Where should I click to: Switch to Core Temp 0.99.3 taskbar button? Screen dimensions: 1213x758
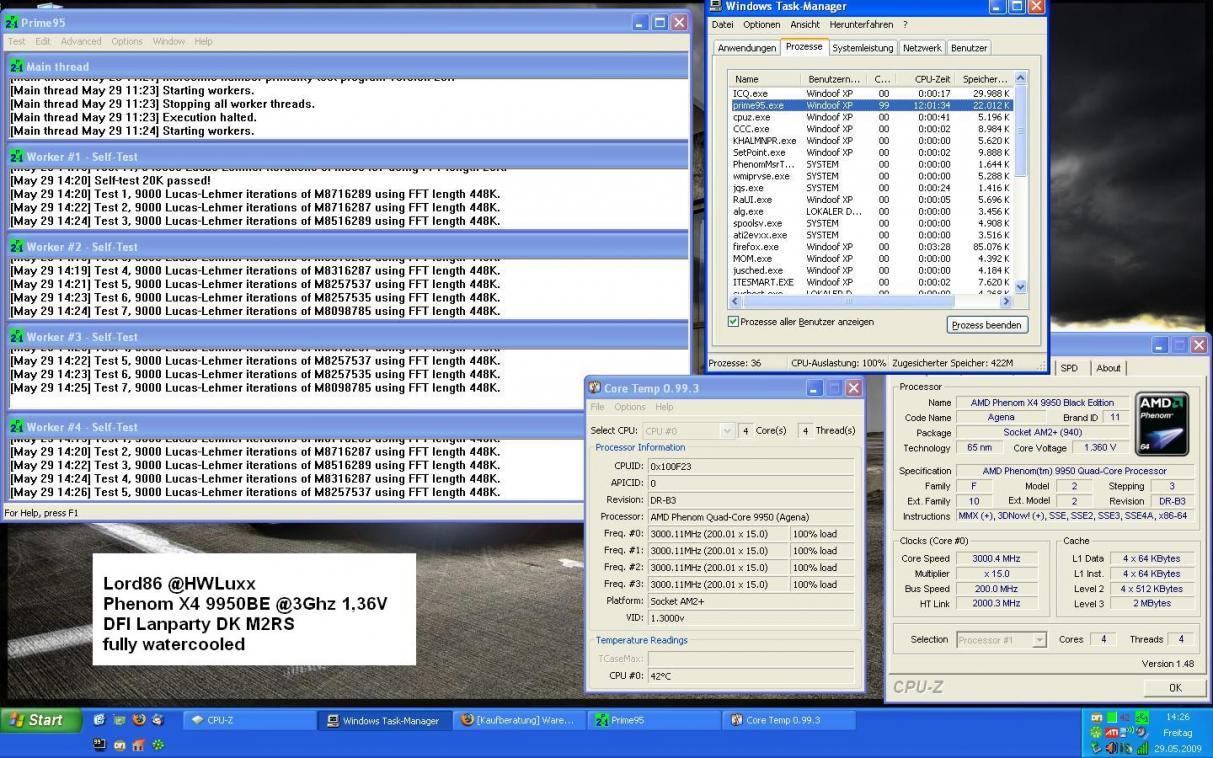point(790,720)
